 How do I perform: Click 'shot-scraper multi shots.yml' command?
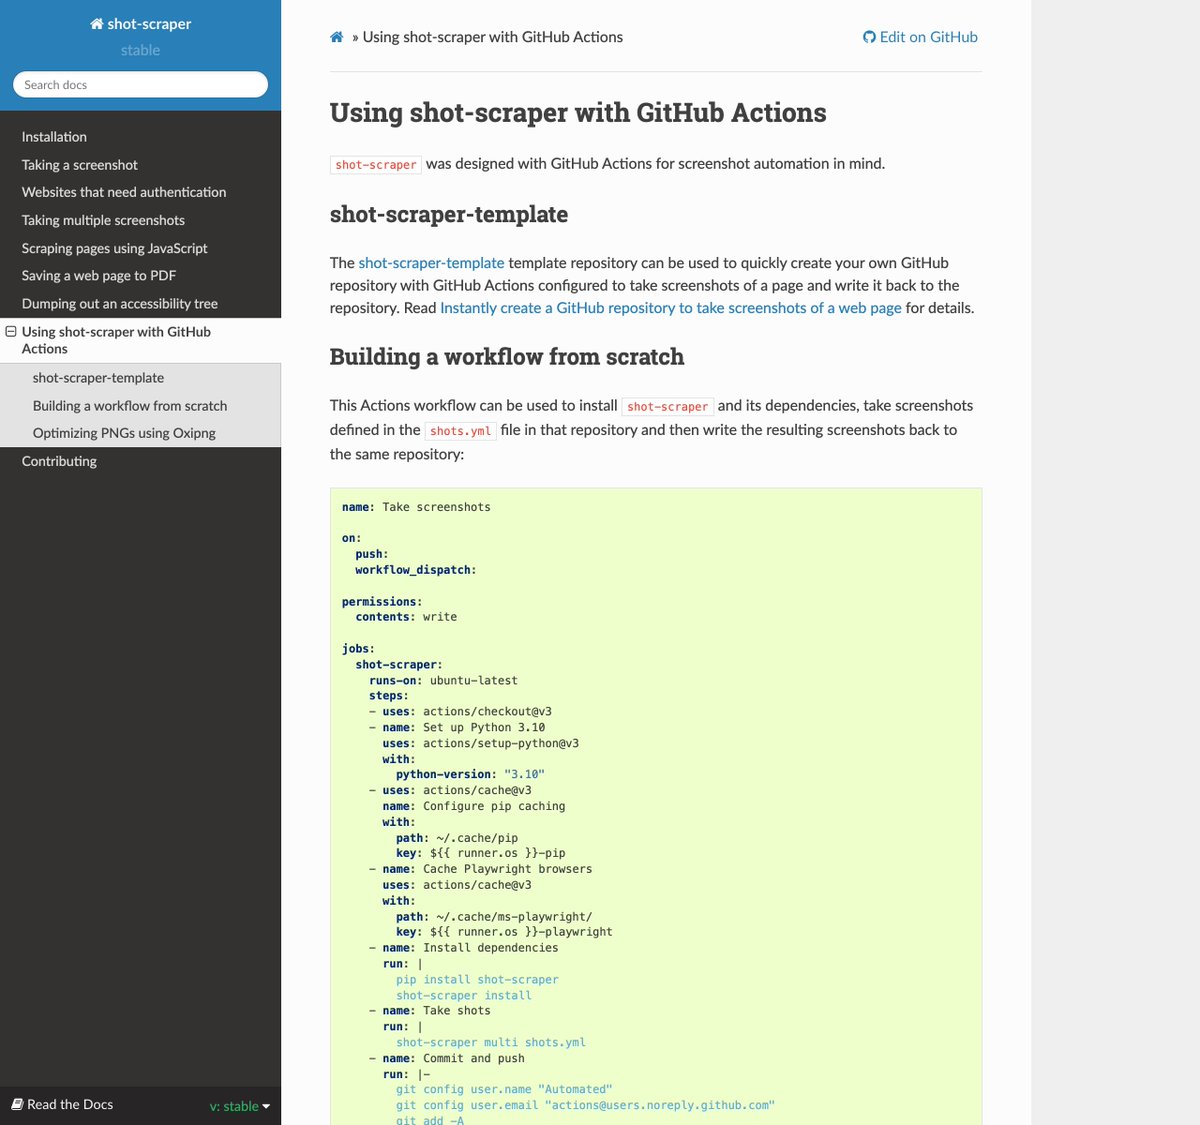point(491,1042)
